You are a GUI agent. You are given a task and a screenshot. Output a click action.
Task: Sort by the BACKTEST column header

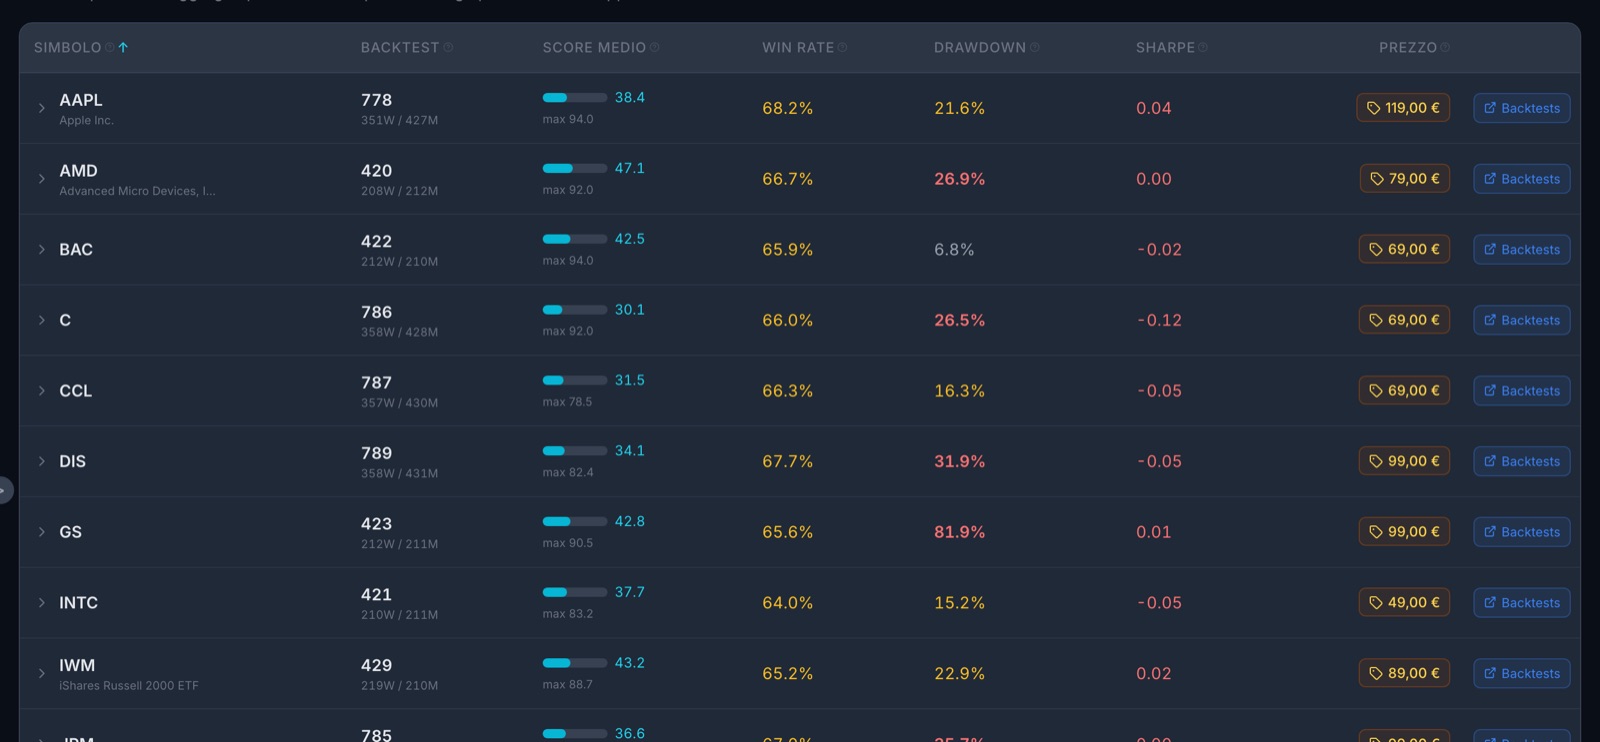(400, 48)
